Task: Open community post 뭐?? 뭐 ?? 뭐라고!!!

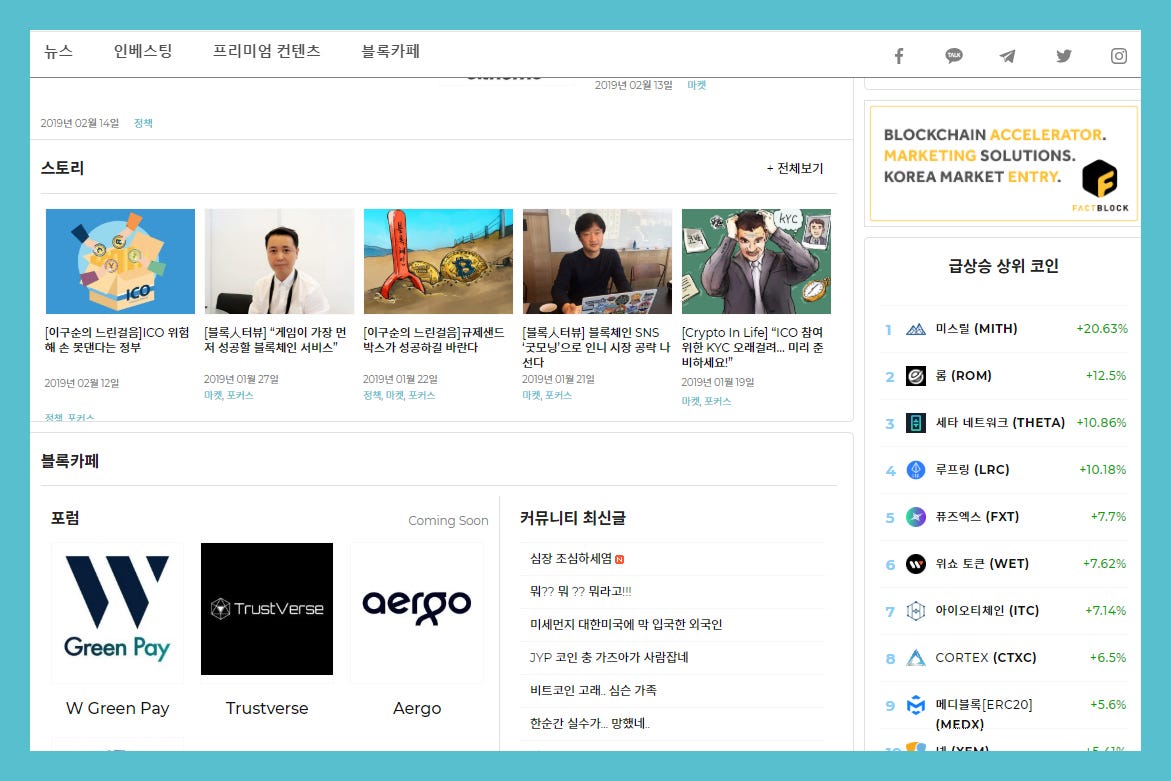Action: click(580, 591)
